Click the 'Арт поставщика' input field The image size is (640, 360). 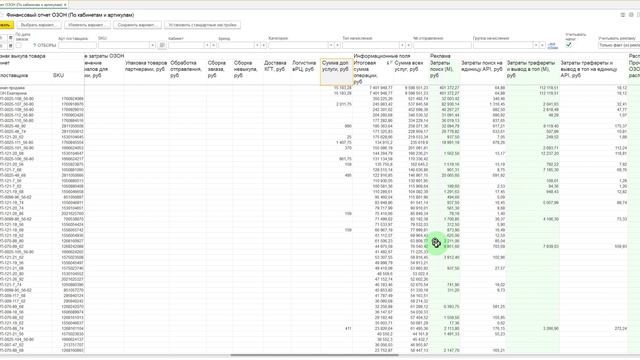tap(77, 45)
